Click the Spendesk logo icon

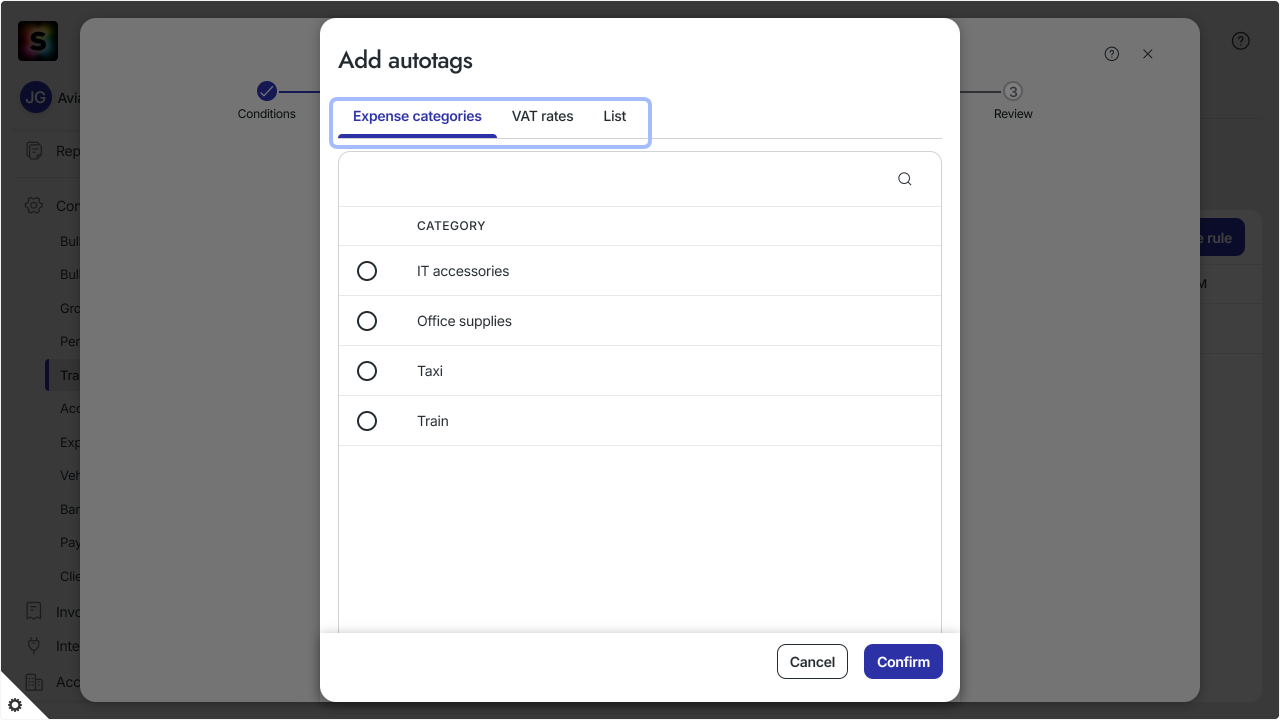click(38, 41)
